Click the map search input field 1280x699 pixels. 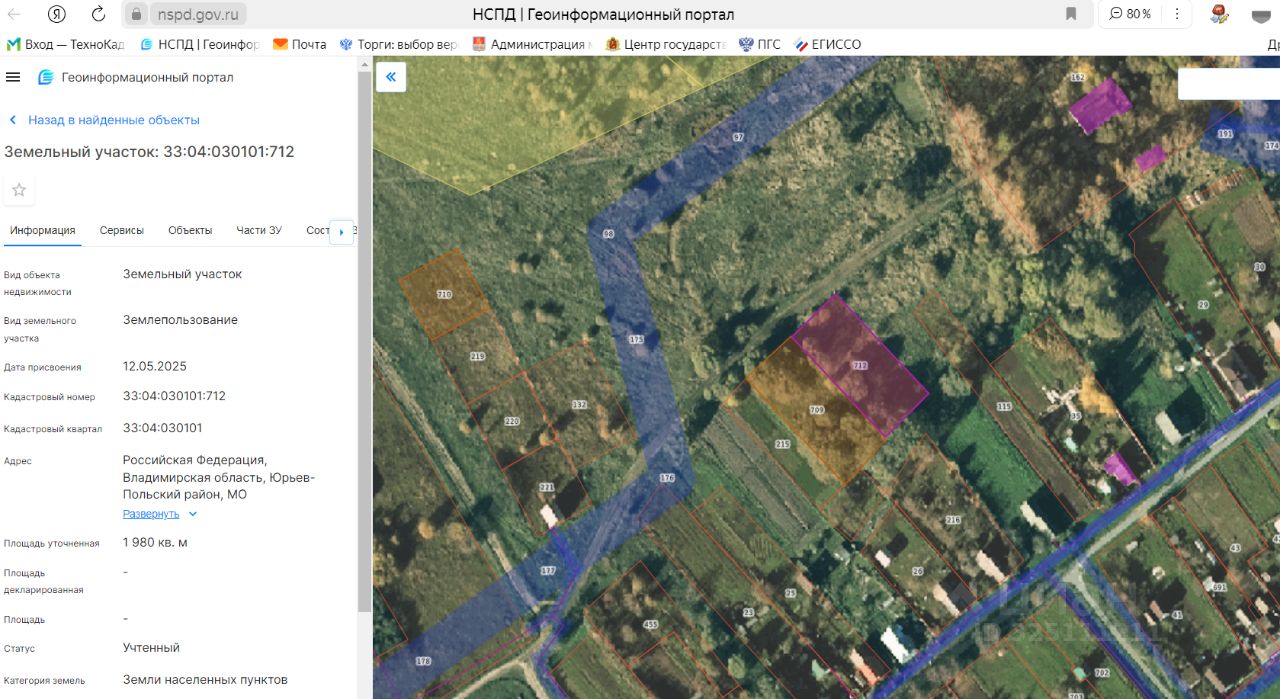point(1229,84)
